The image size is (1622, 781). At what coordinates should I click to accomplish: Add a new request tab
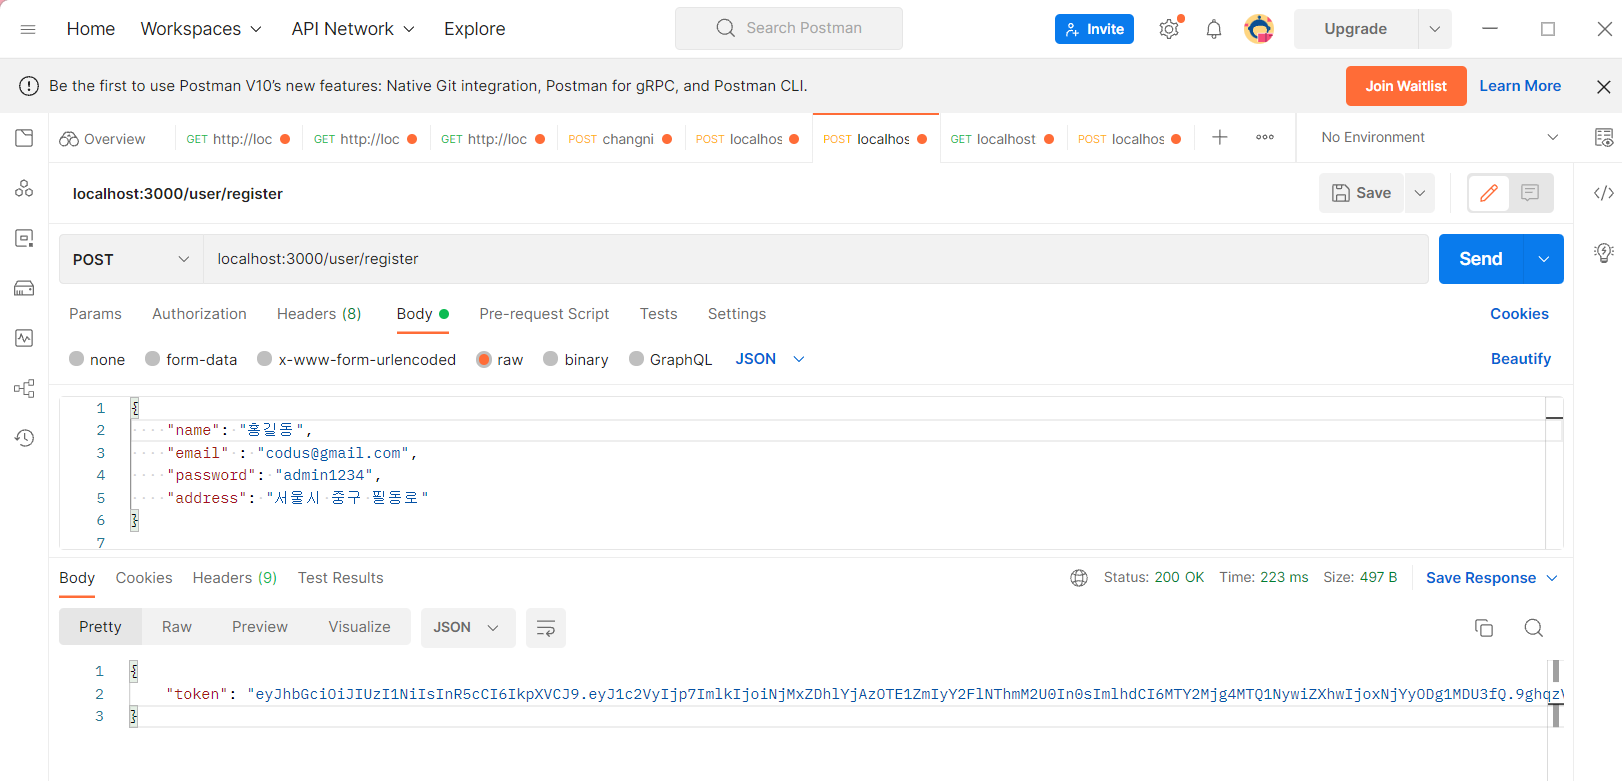1220,137
